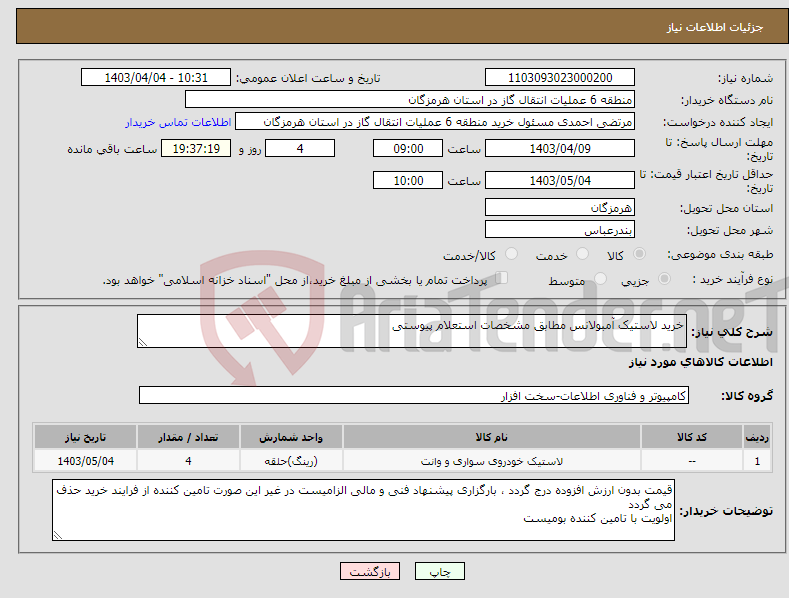Click the واحد شمارش column header
789x598 pixels.
point(291,437)
